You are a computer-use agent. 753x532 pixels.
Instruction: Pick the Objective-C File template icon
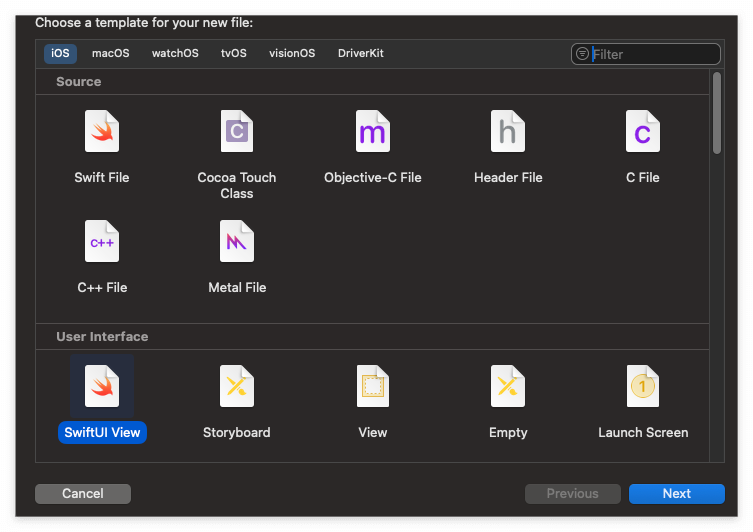[x=373, y=131]
